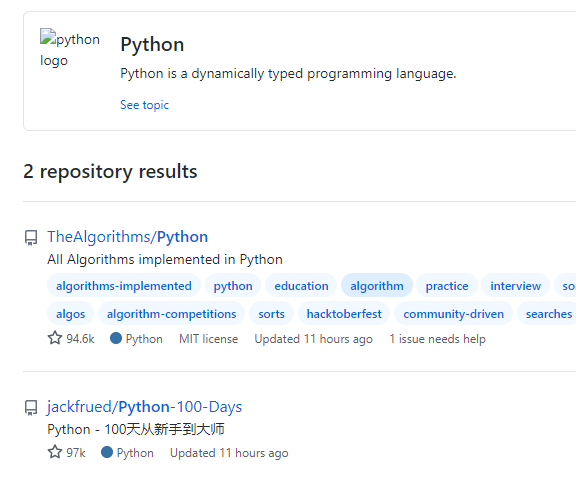Click the 97k star count icon
This screenshot has width=576, height=491.
[x=55, y=452]
